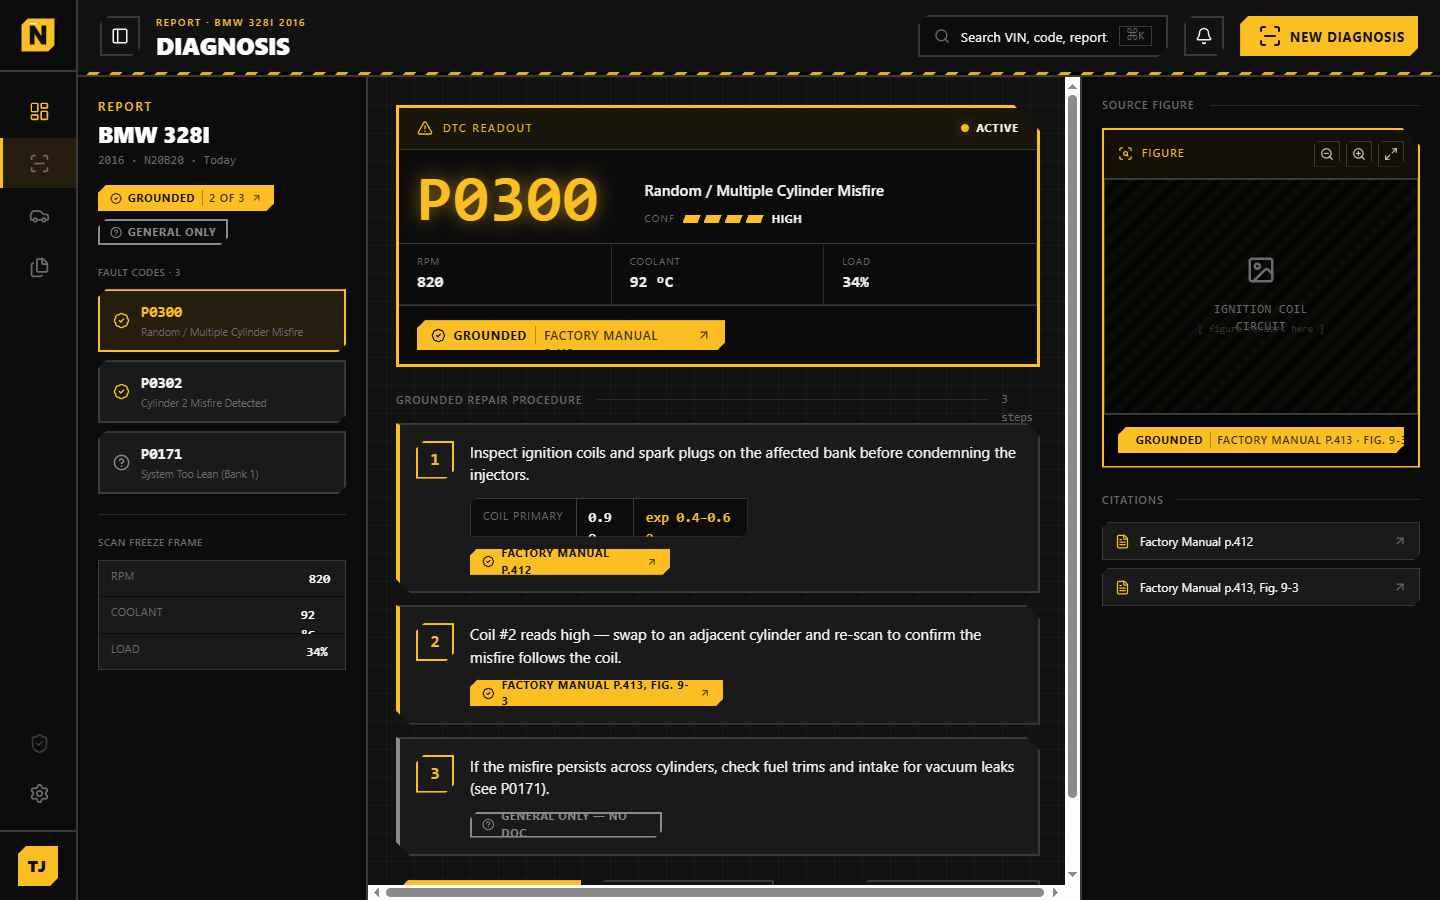The width and height of the screenshot is (1440, 900).
Task: Click the Coolant 92 °C readout cell
Action: (718, 274)
